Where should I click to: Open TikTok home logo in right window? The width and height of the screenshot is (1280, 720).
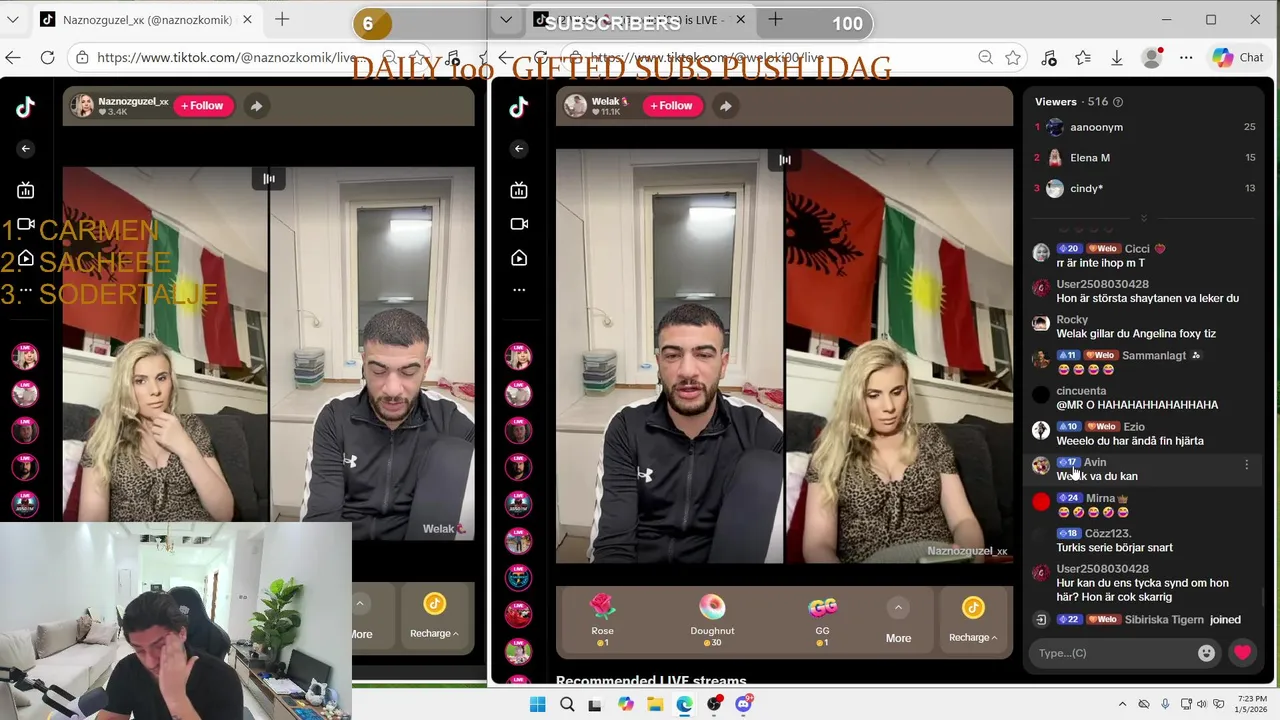pyautogui.click(x=518, y=108)
